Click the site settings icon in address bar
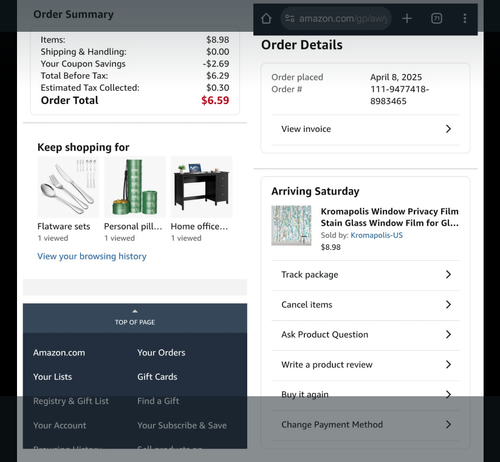Screen dimensions: 500x462 pos(290,18)
